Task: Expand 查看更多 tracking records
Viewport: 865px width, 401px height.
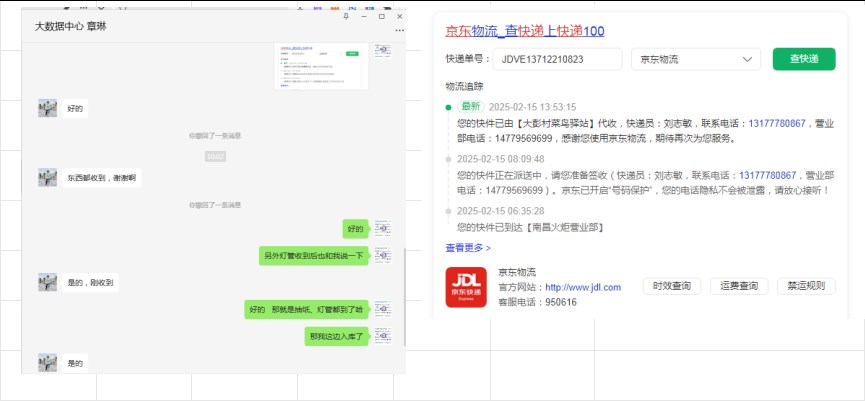Action: (x=468, y=248)
